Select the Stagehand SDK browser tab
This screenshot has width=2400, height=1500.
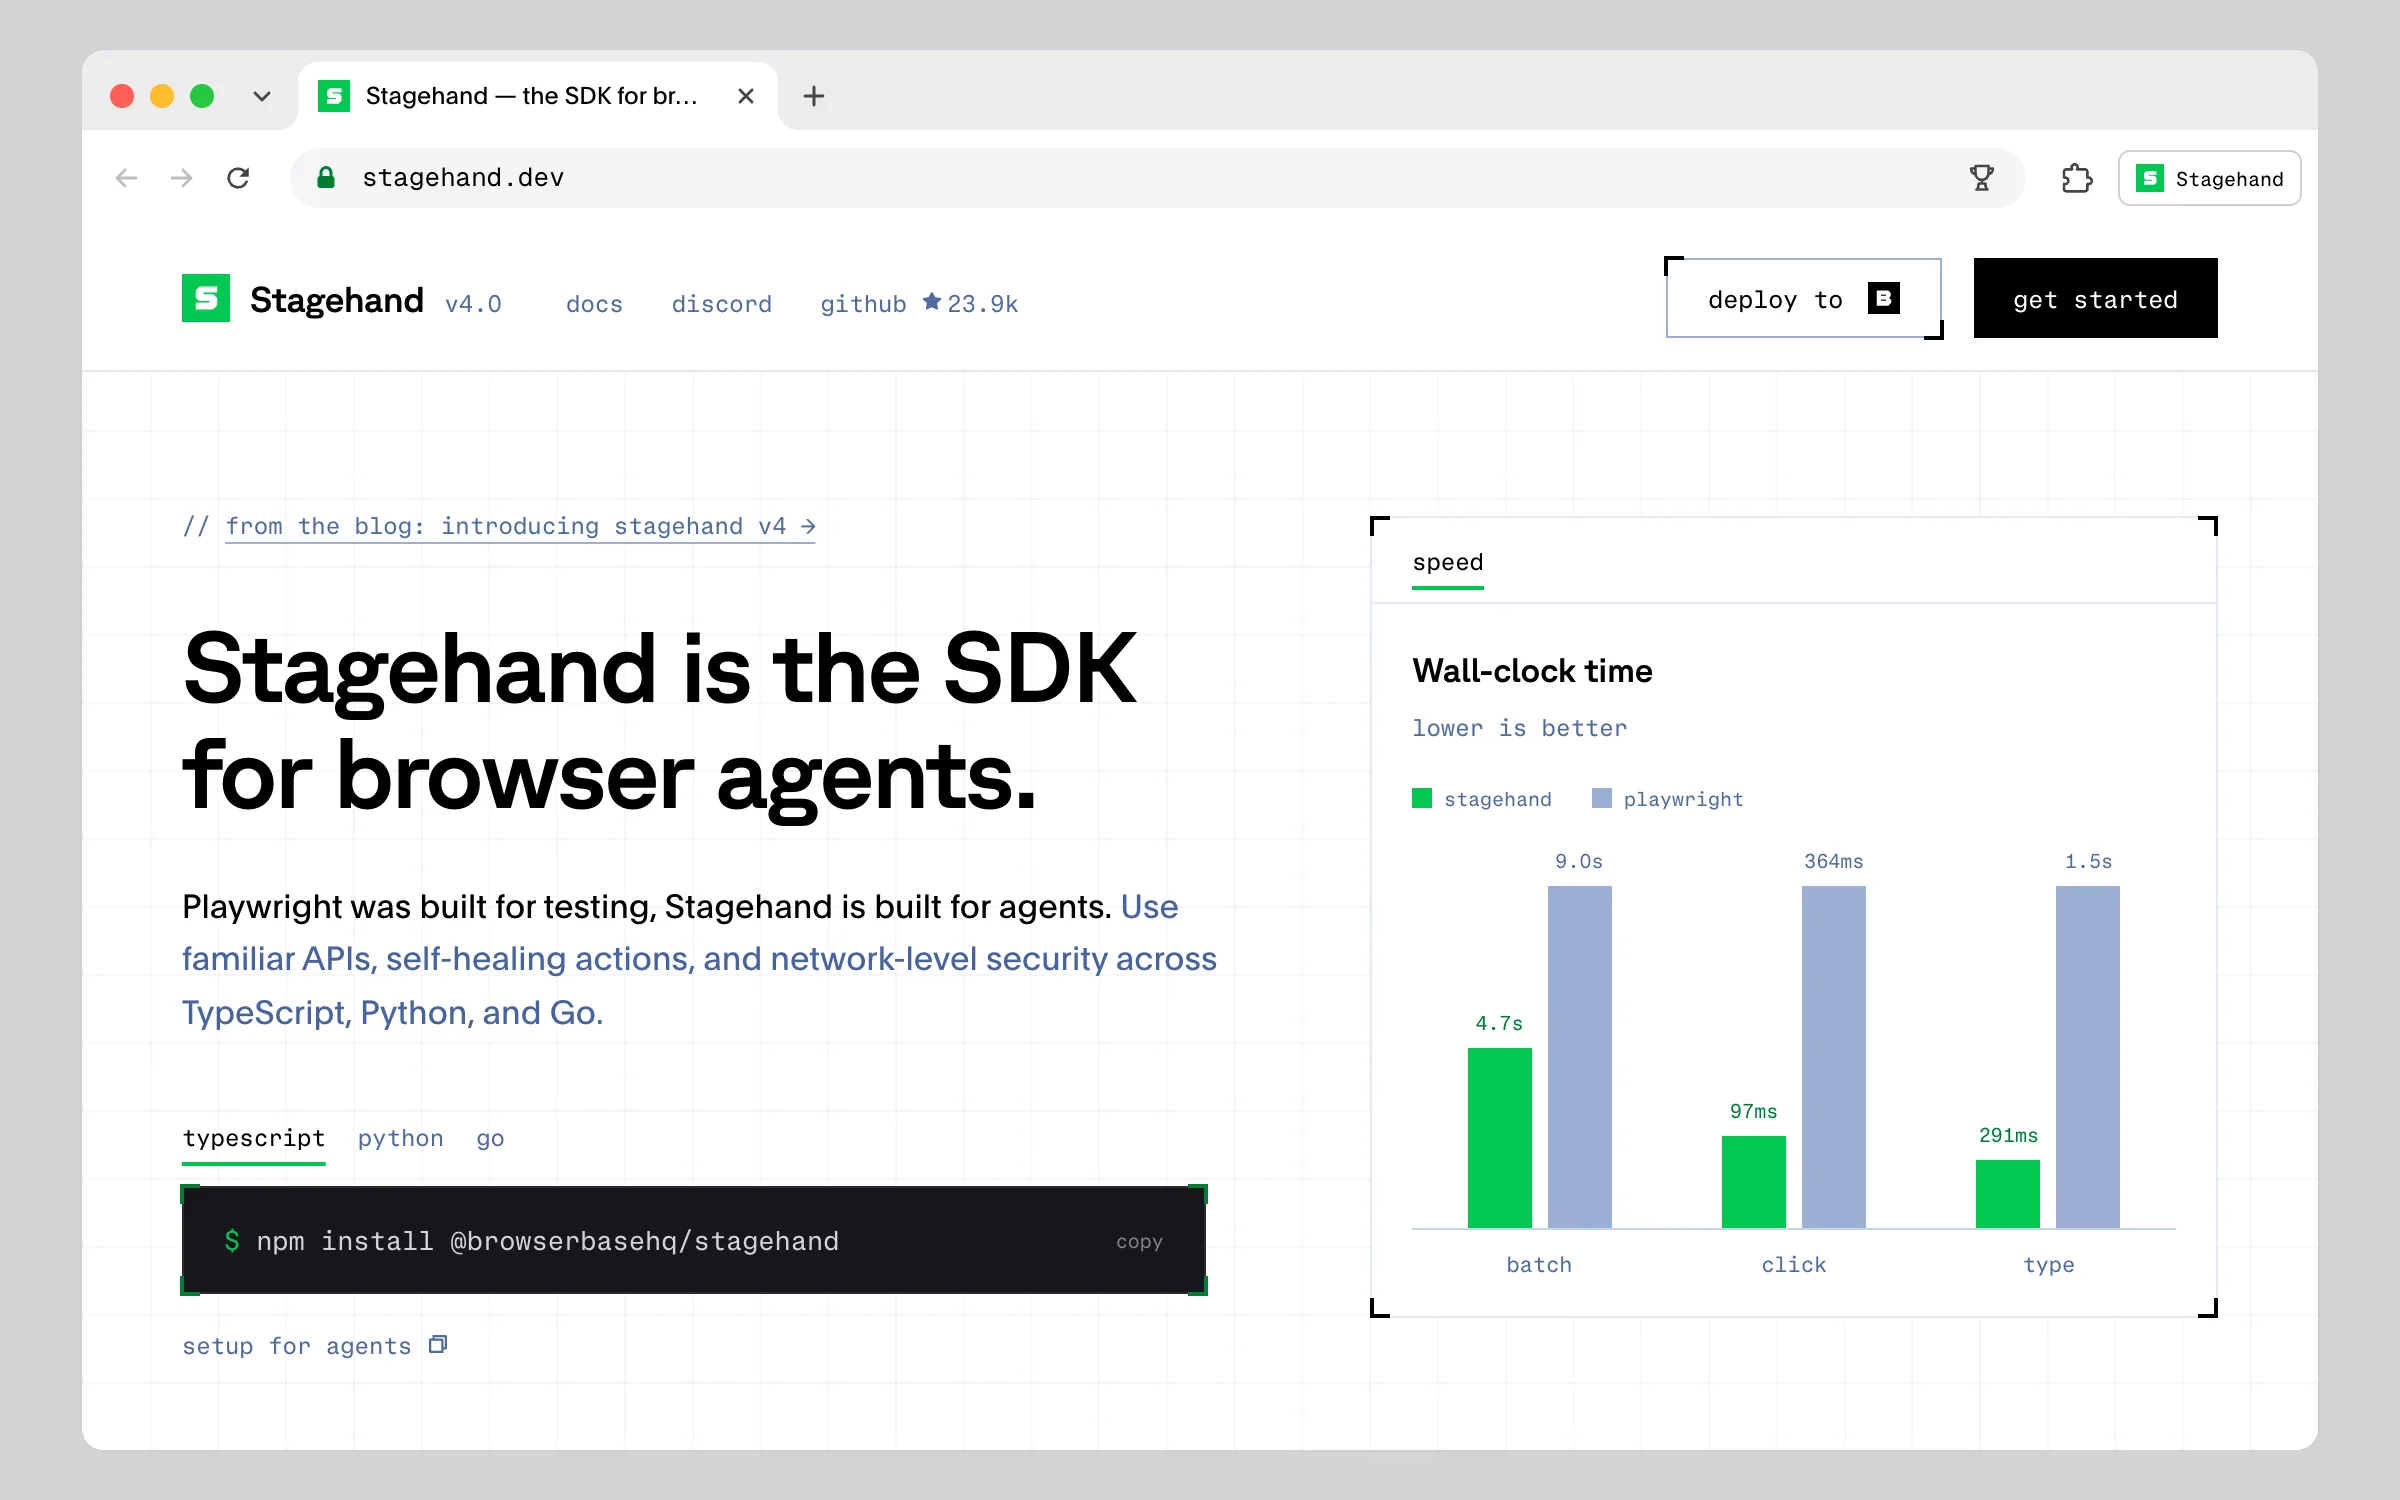tap(537, 96)
